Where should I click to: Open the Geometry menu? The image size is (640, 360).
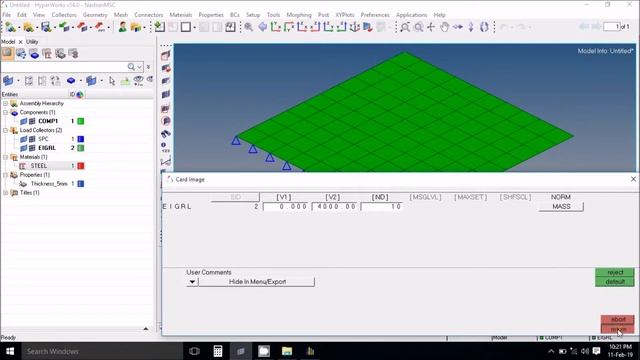click(95, 15)
